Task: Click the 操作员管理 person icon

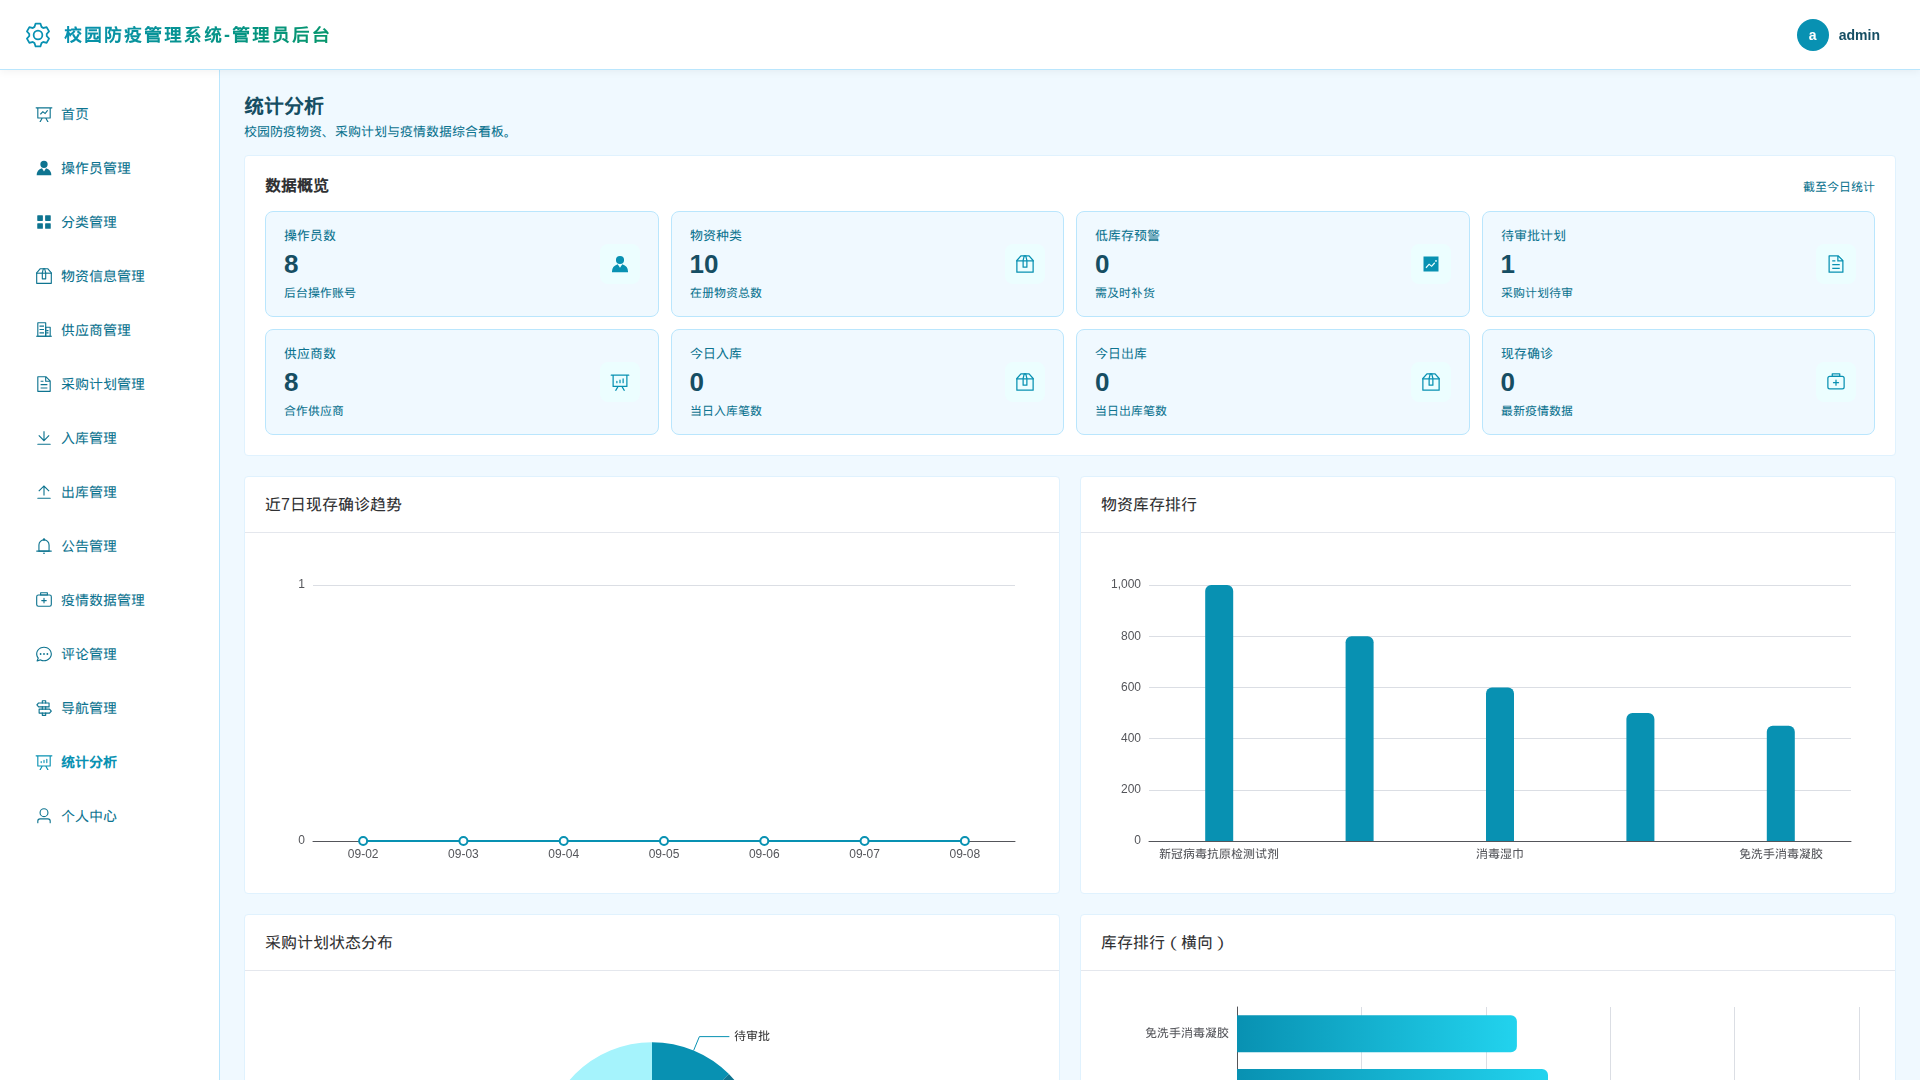Action: [x=44, y=168]
